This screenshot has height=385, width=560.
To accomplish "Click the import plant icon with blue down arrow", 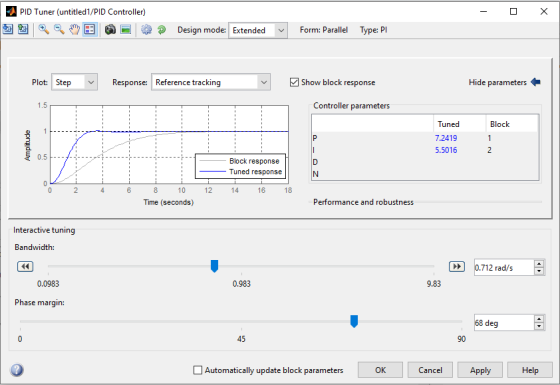I will [x=8, y=29].
